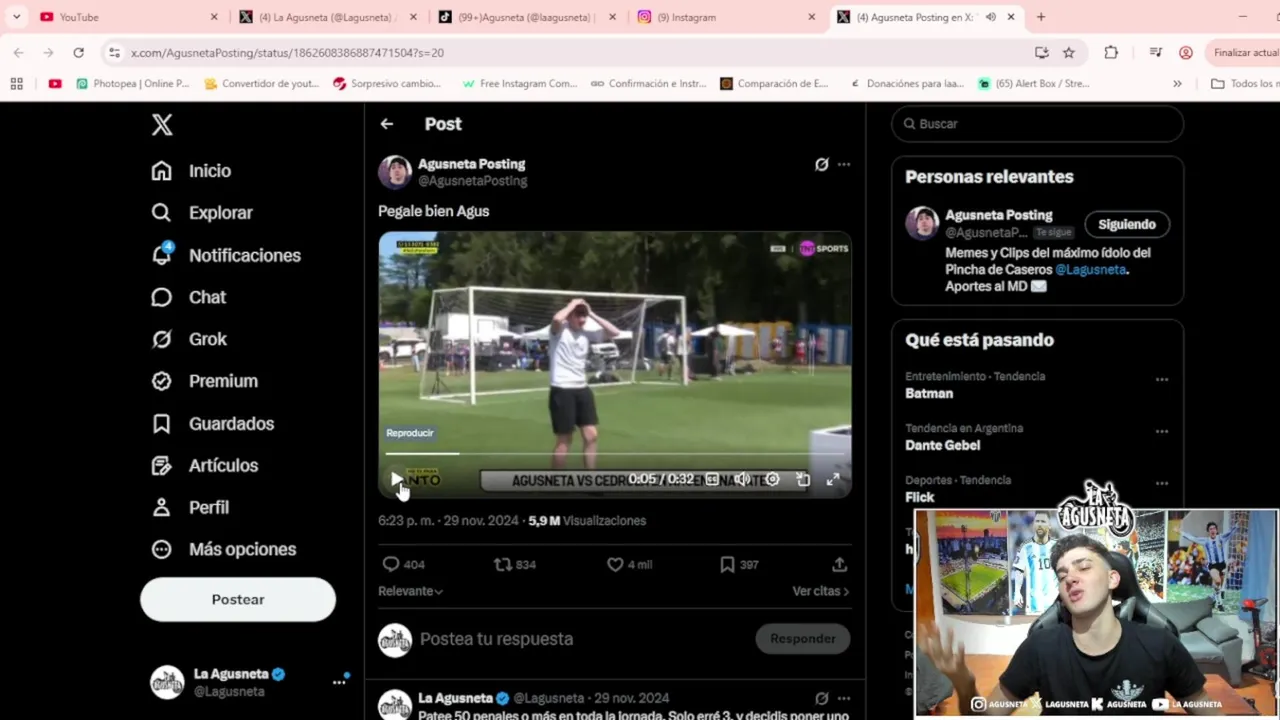Open Agusneta Posting profile avatar in post
Screen dimensions: 1280x720
click(395, 172)
